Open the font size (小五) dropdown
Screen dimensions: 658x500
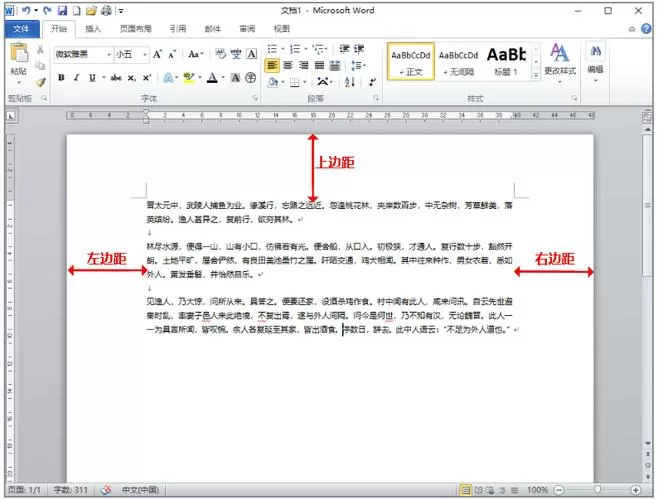tap(145, 55)
